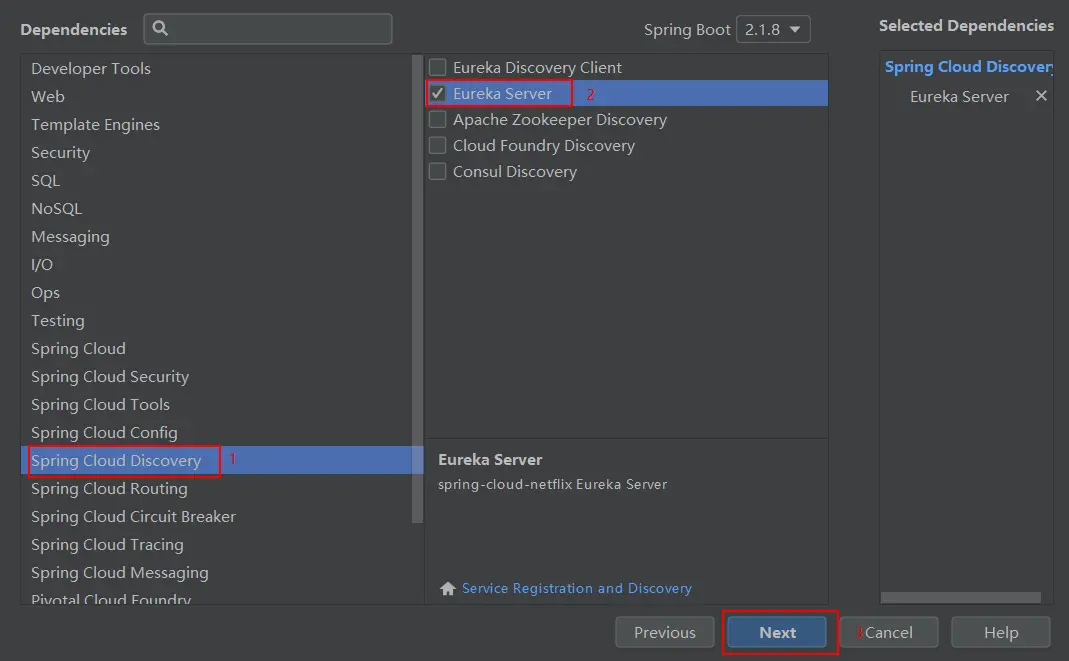Click the search magnifier icon
The height and width of the screenshot is (661, 1069).
pos(160,28)
